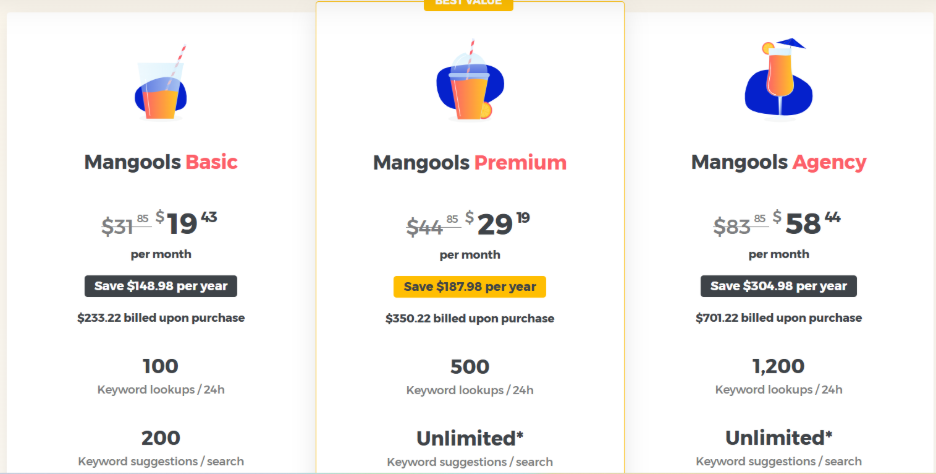
Task: Click the Mangools Agency cocktail icon
Action: pos(778,79)
